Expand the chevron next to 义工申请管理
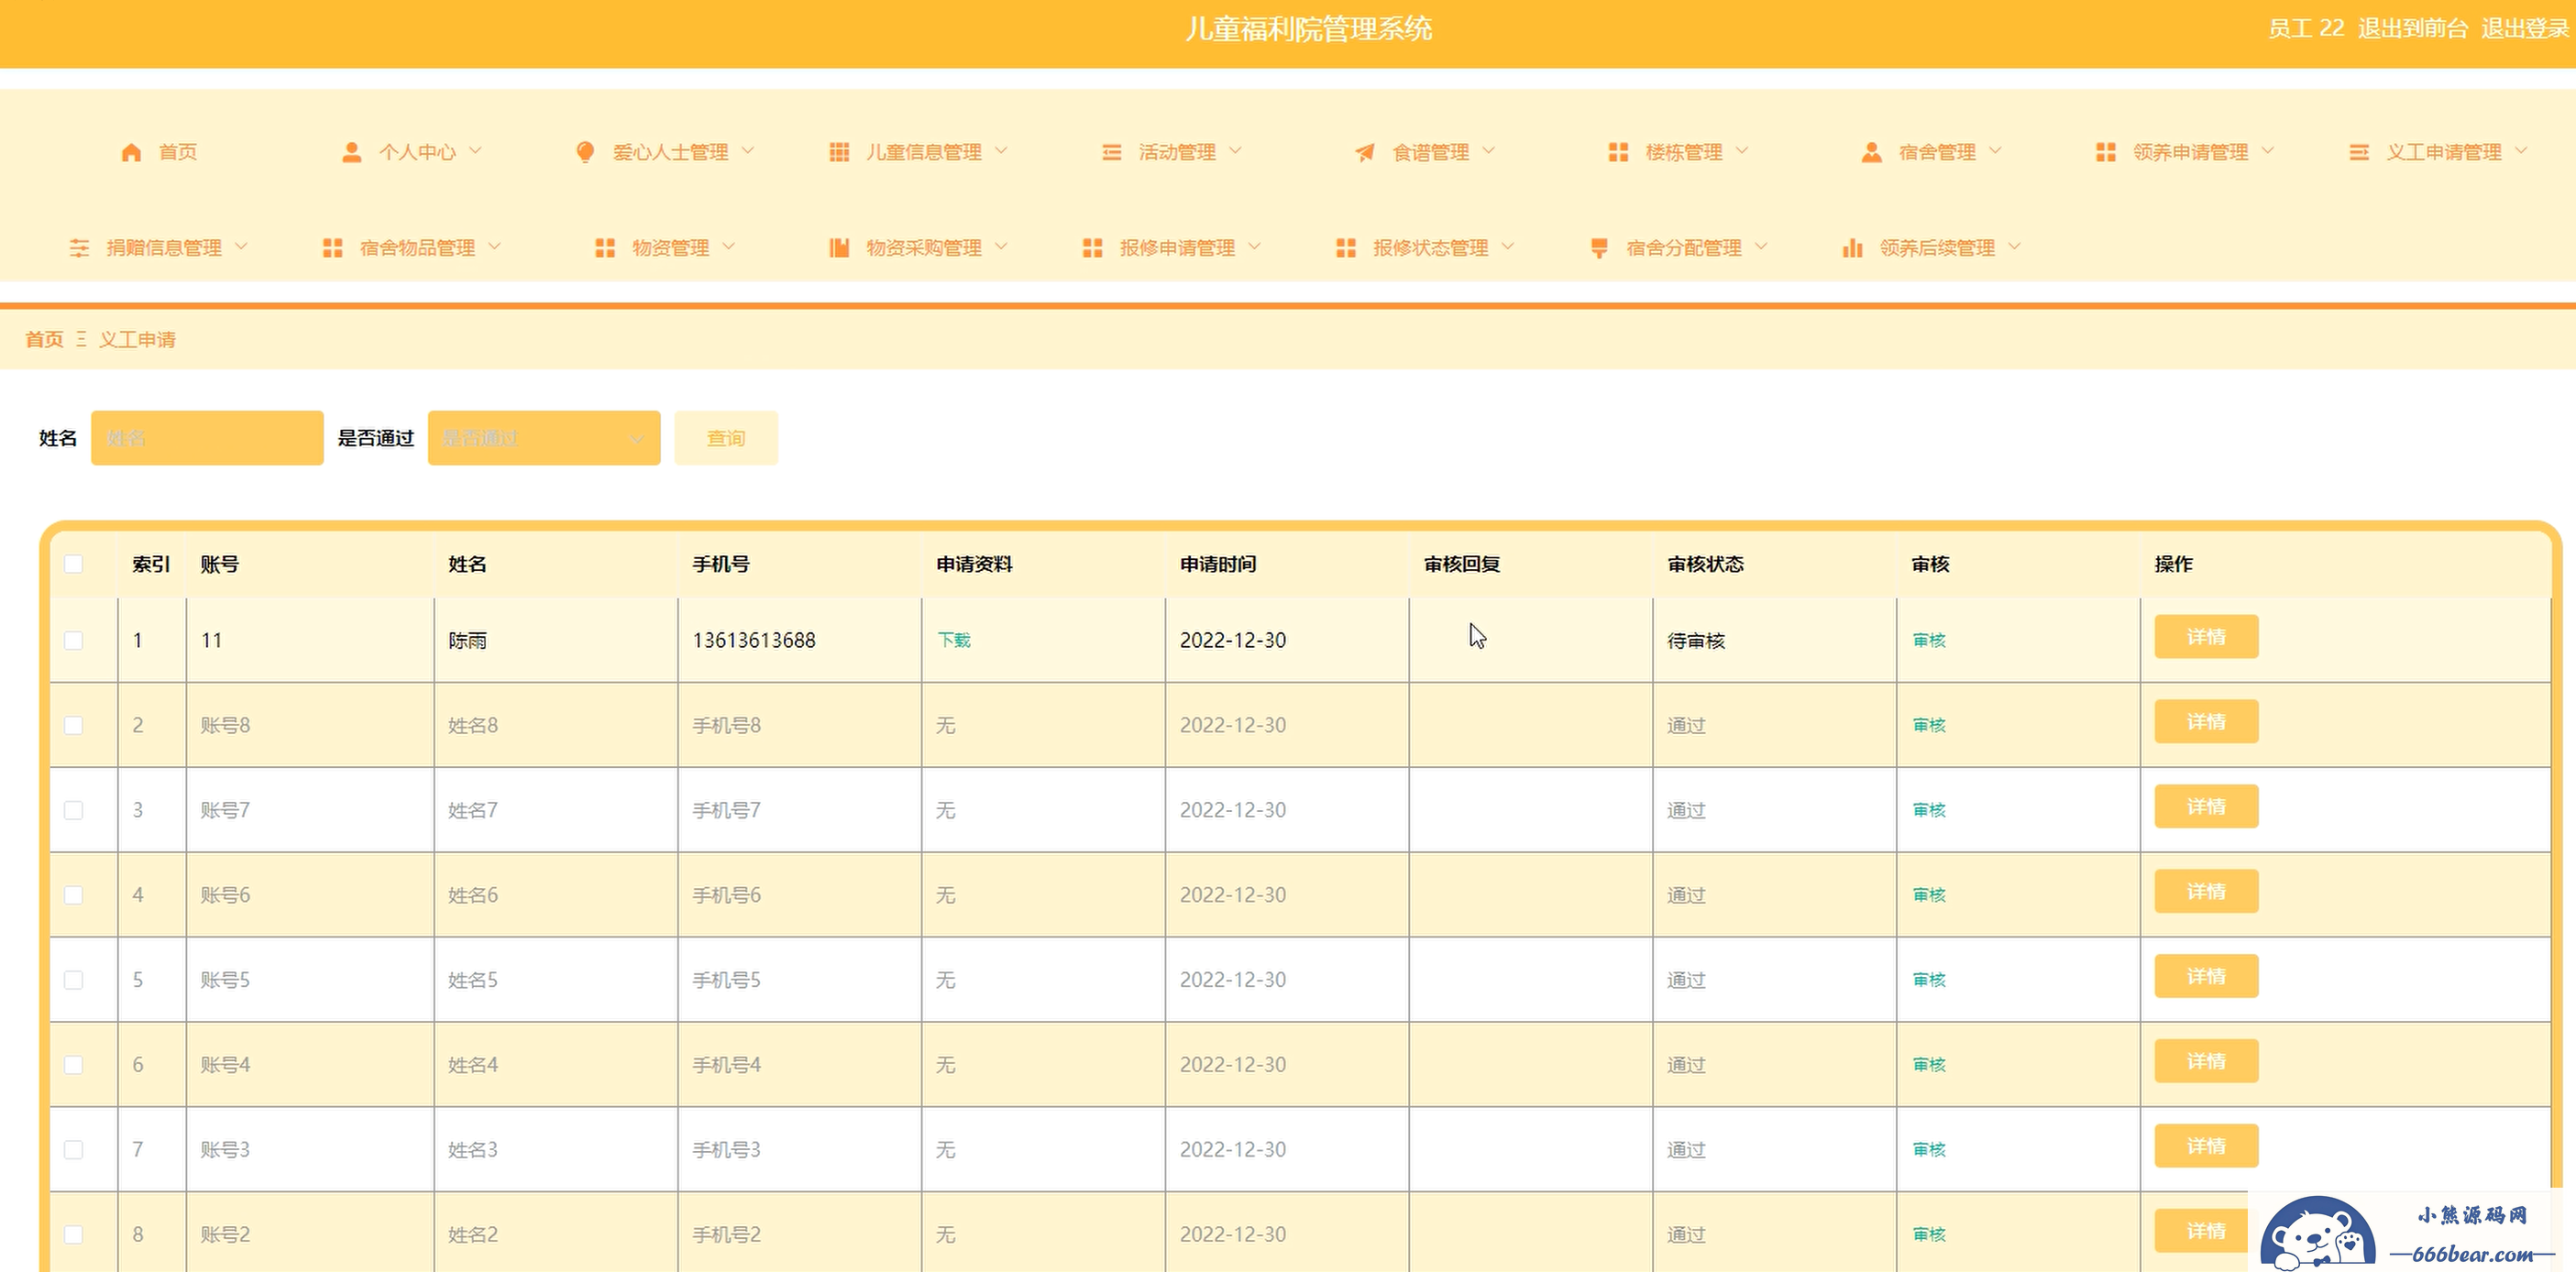The width and height of the screenshot is (2576, 1272). point(2521,151)
